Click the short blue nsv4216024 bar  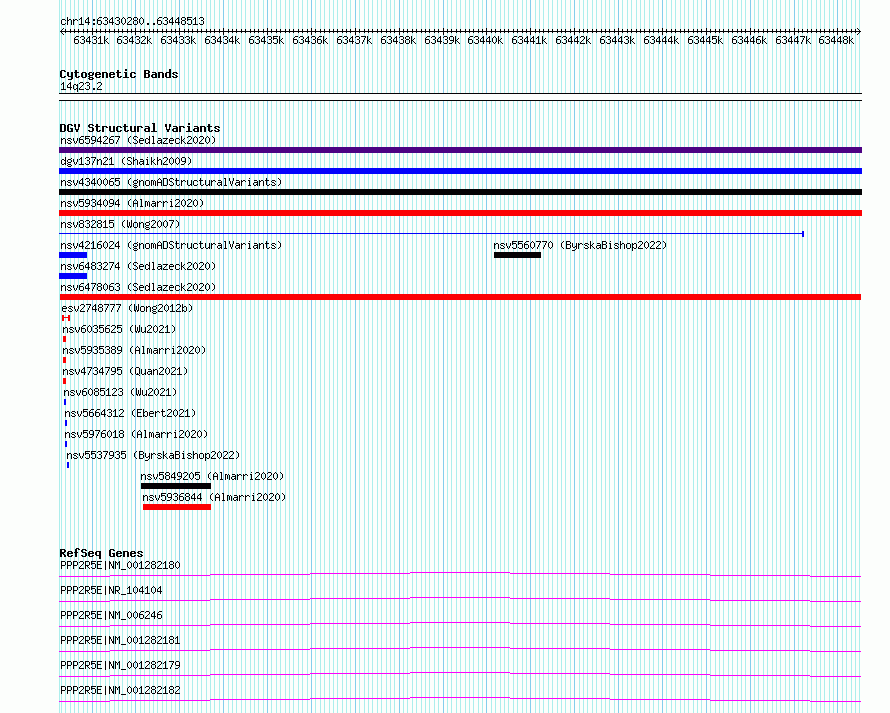pos(73,255)
